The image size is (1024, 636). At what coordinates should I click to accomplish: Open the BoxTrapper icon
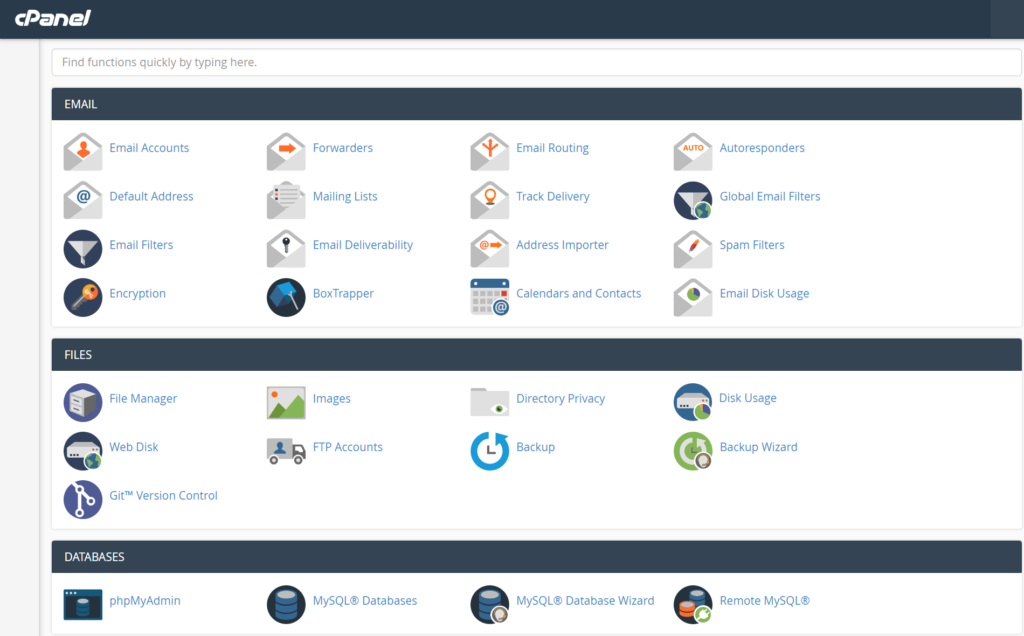pos(286,297)
